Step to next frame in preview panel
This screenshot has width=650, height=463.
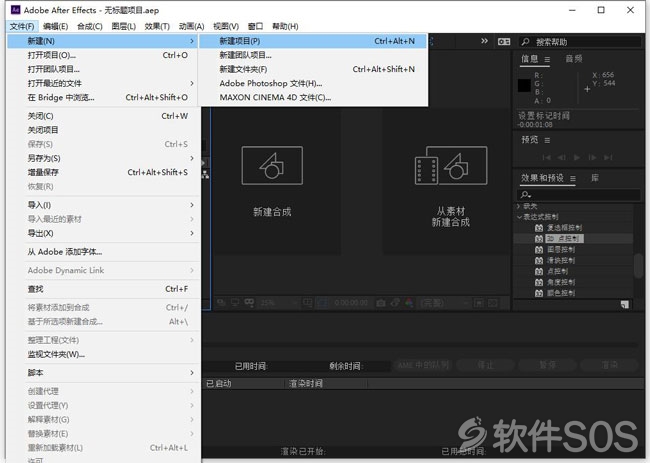tap(592, 157)
